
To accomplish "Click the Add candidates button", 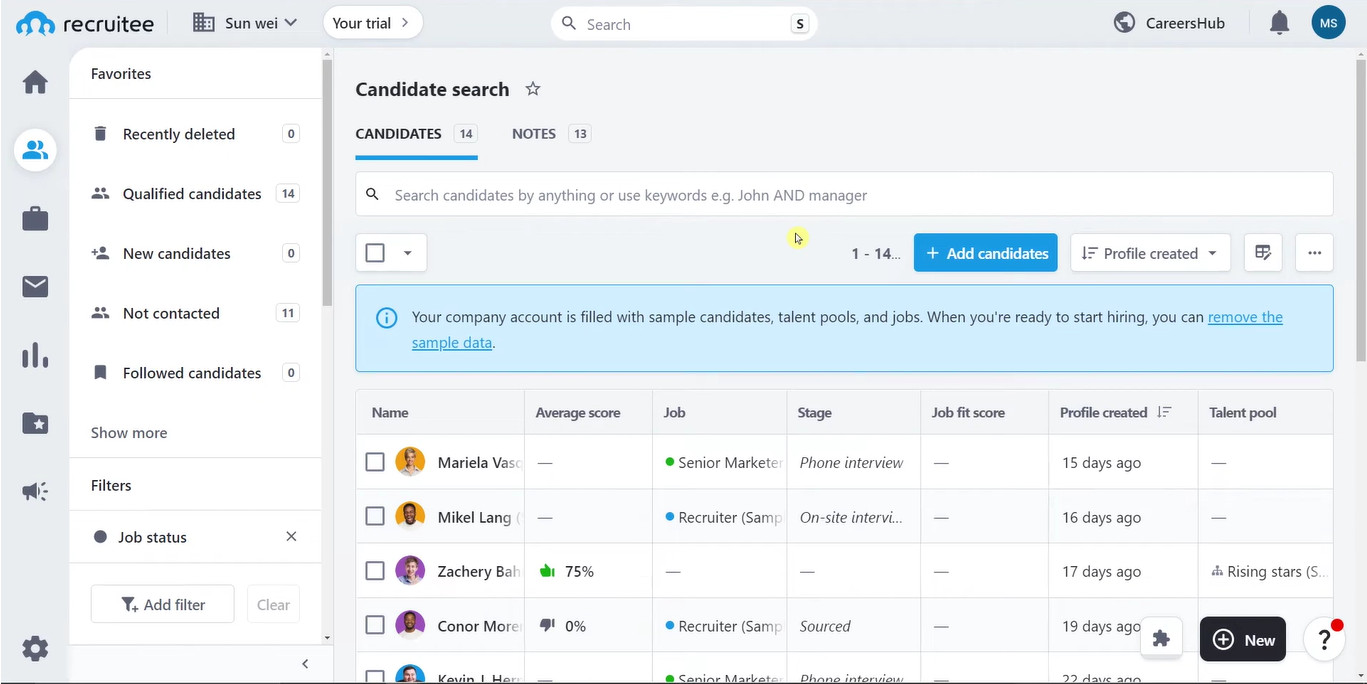I will (x=985, y=253).
